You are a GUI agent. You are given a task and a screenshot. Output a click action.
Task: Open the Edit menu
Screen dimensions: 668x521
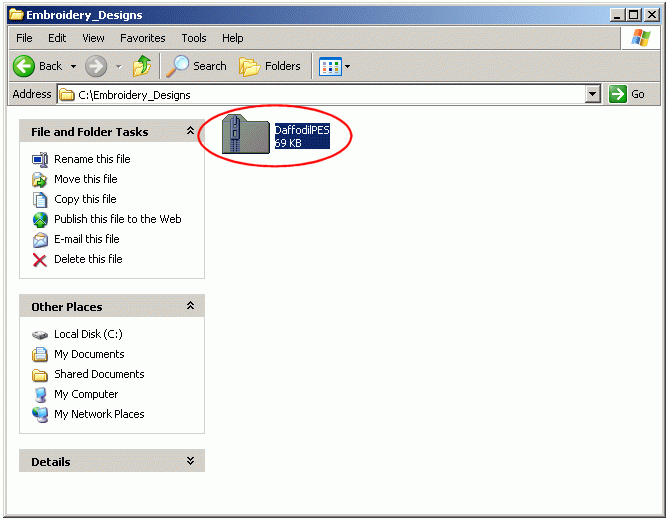(x=57, y=38)
